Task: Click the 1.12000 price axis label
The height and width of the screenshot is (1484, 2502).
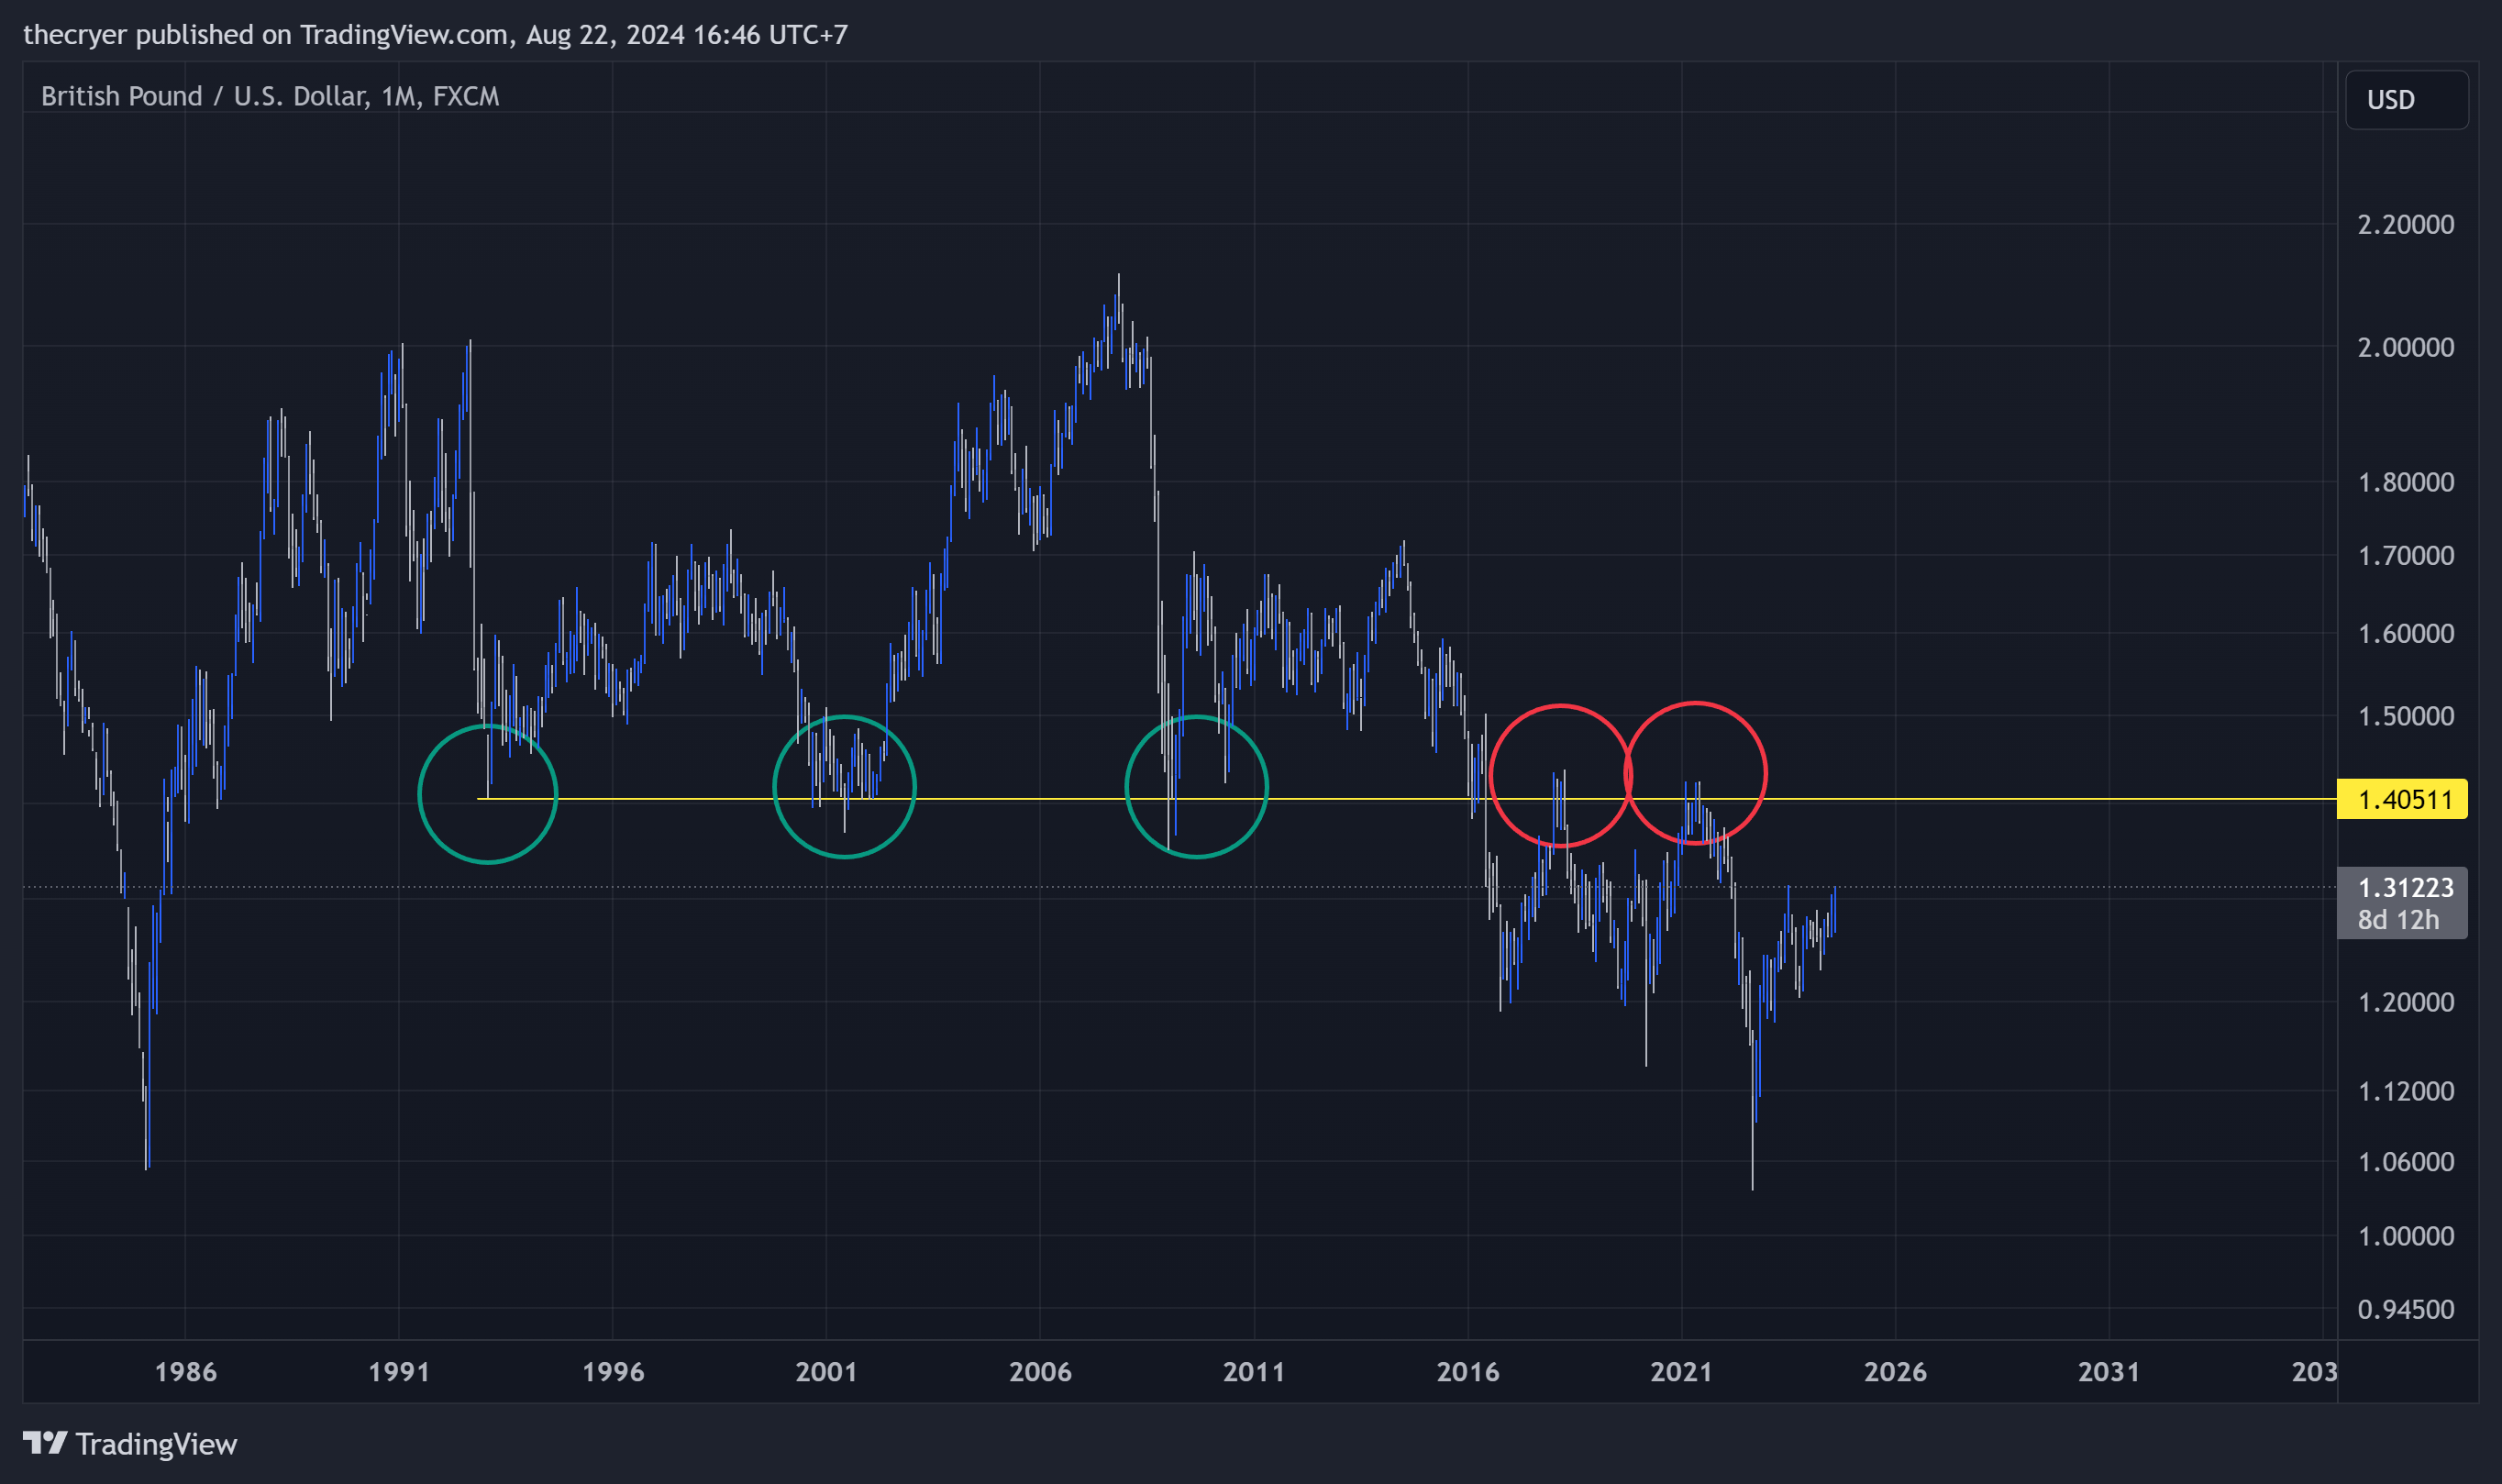Action: tap(2405, 1091)
